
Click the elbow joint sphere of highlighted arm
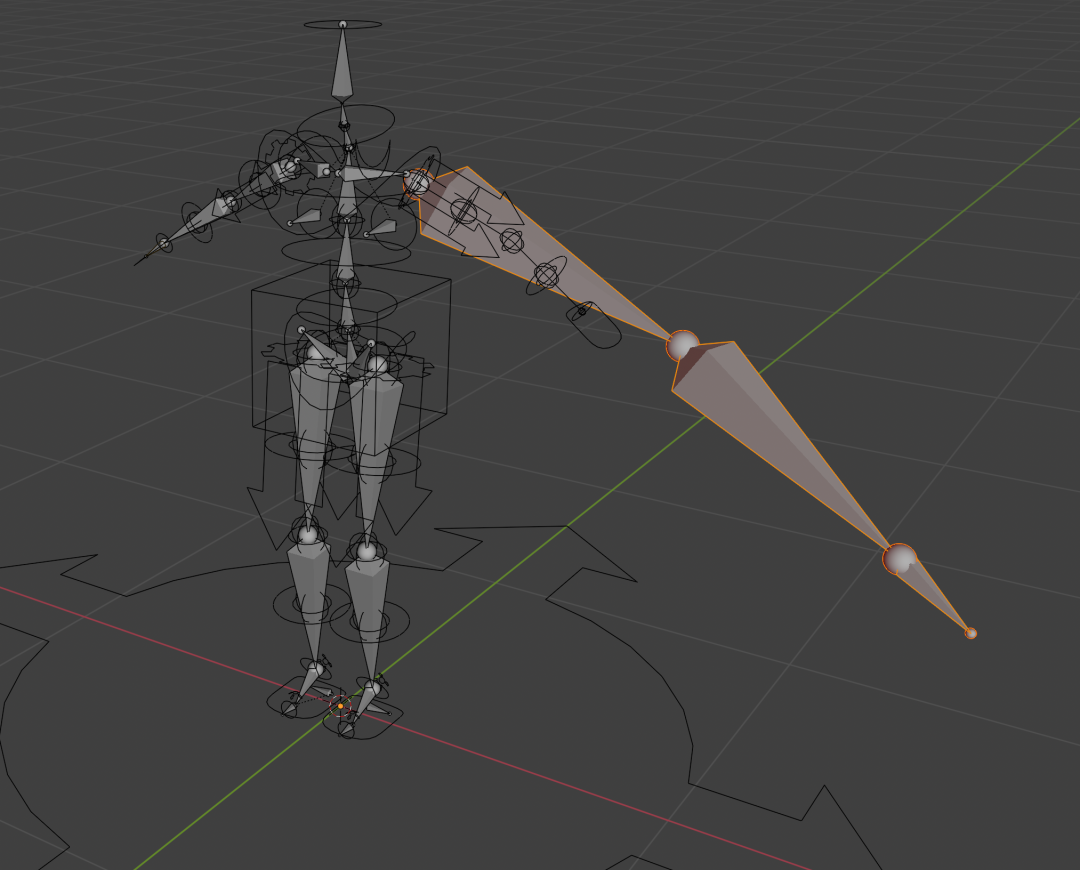pos(683,345)
